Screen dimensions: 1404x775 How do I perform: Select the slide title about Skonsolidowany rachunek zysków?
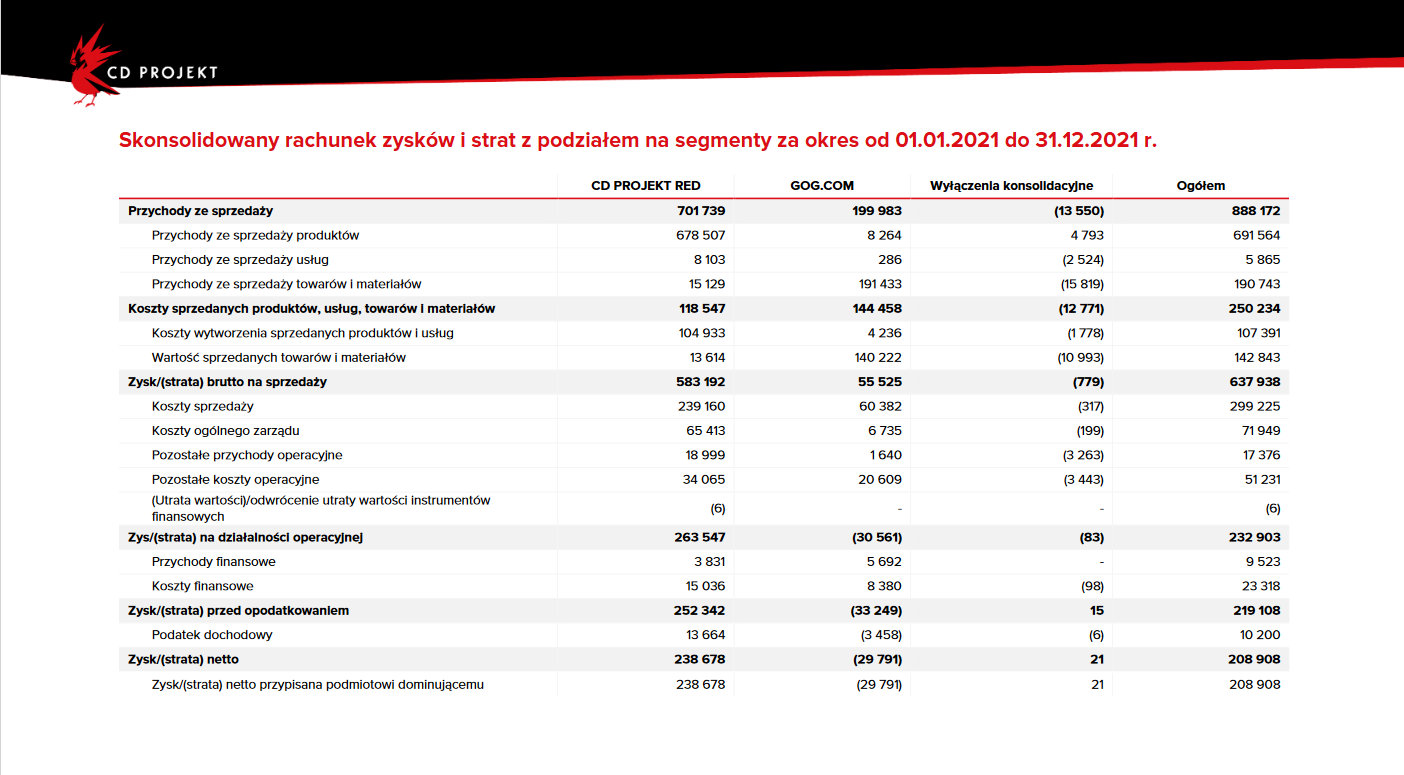[637, 140]
